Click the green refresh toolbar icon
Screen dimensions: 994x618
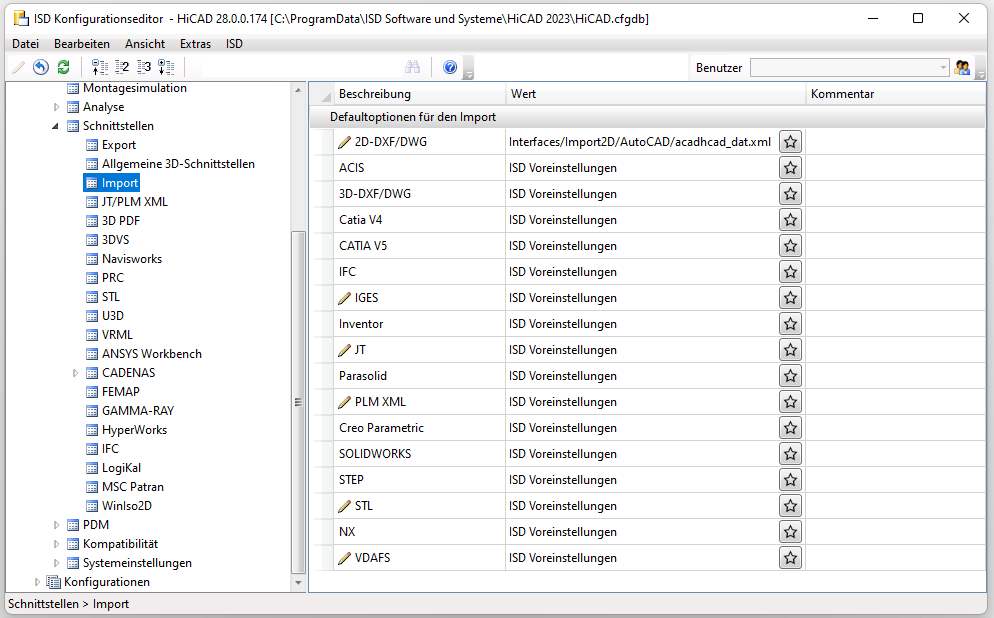(x=63, y=67)
